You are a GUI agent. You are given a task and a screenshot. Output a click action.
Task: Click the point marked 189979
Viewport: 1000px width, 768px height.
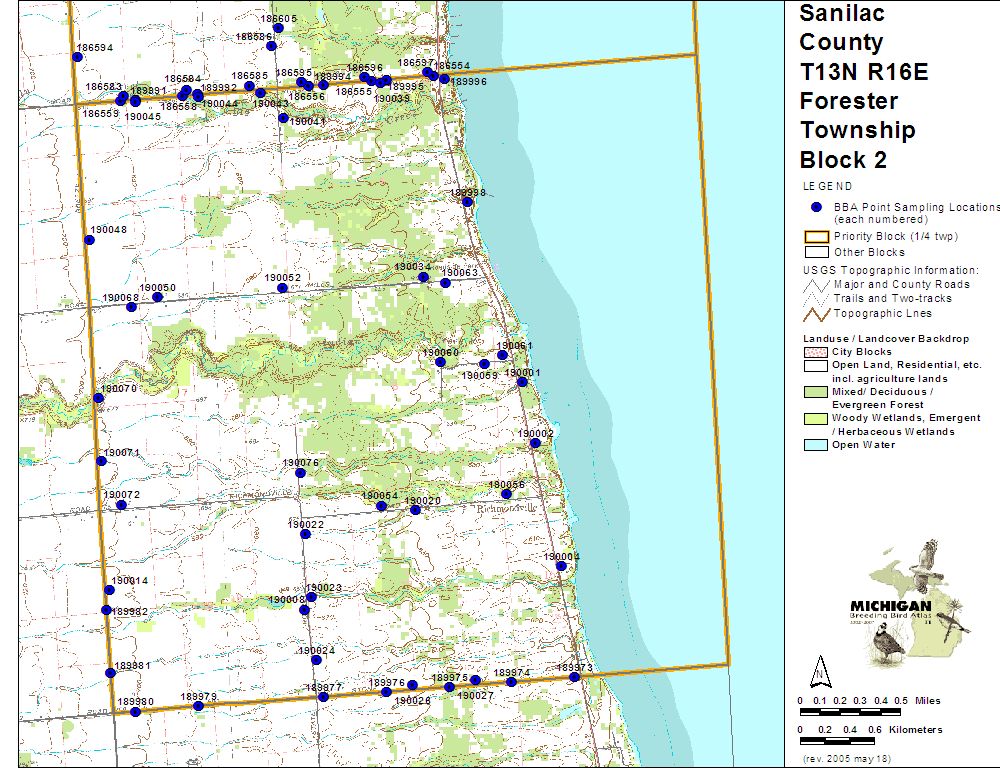198,706
